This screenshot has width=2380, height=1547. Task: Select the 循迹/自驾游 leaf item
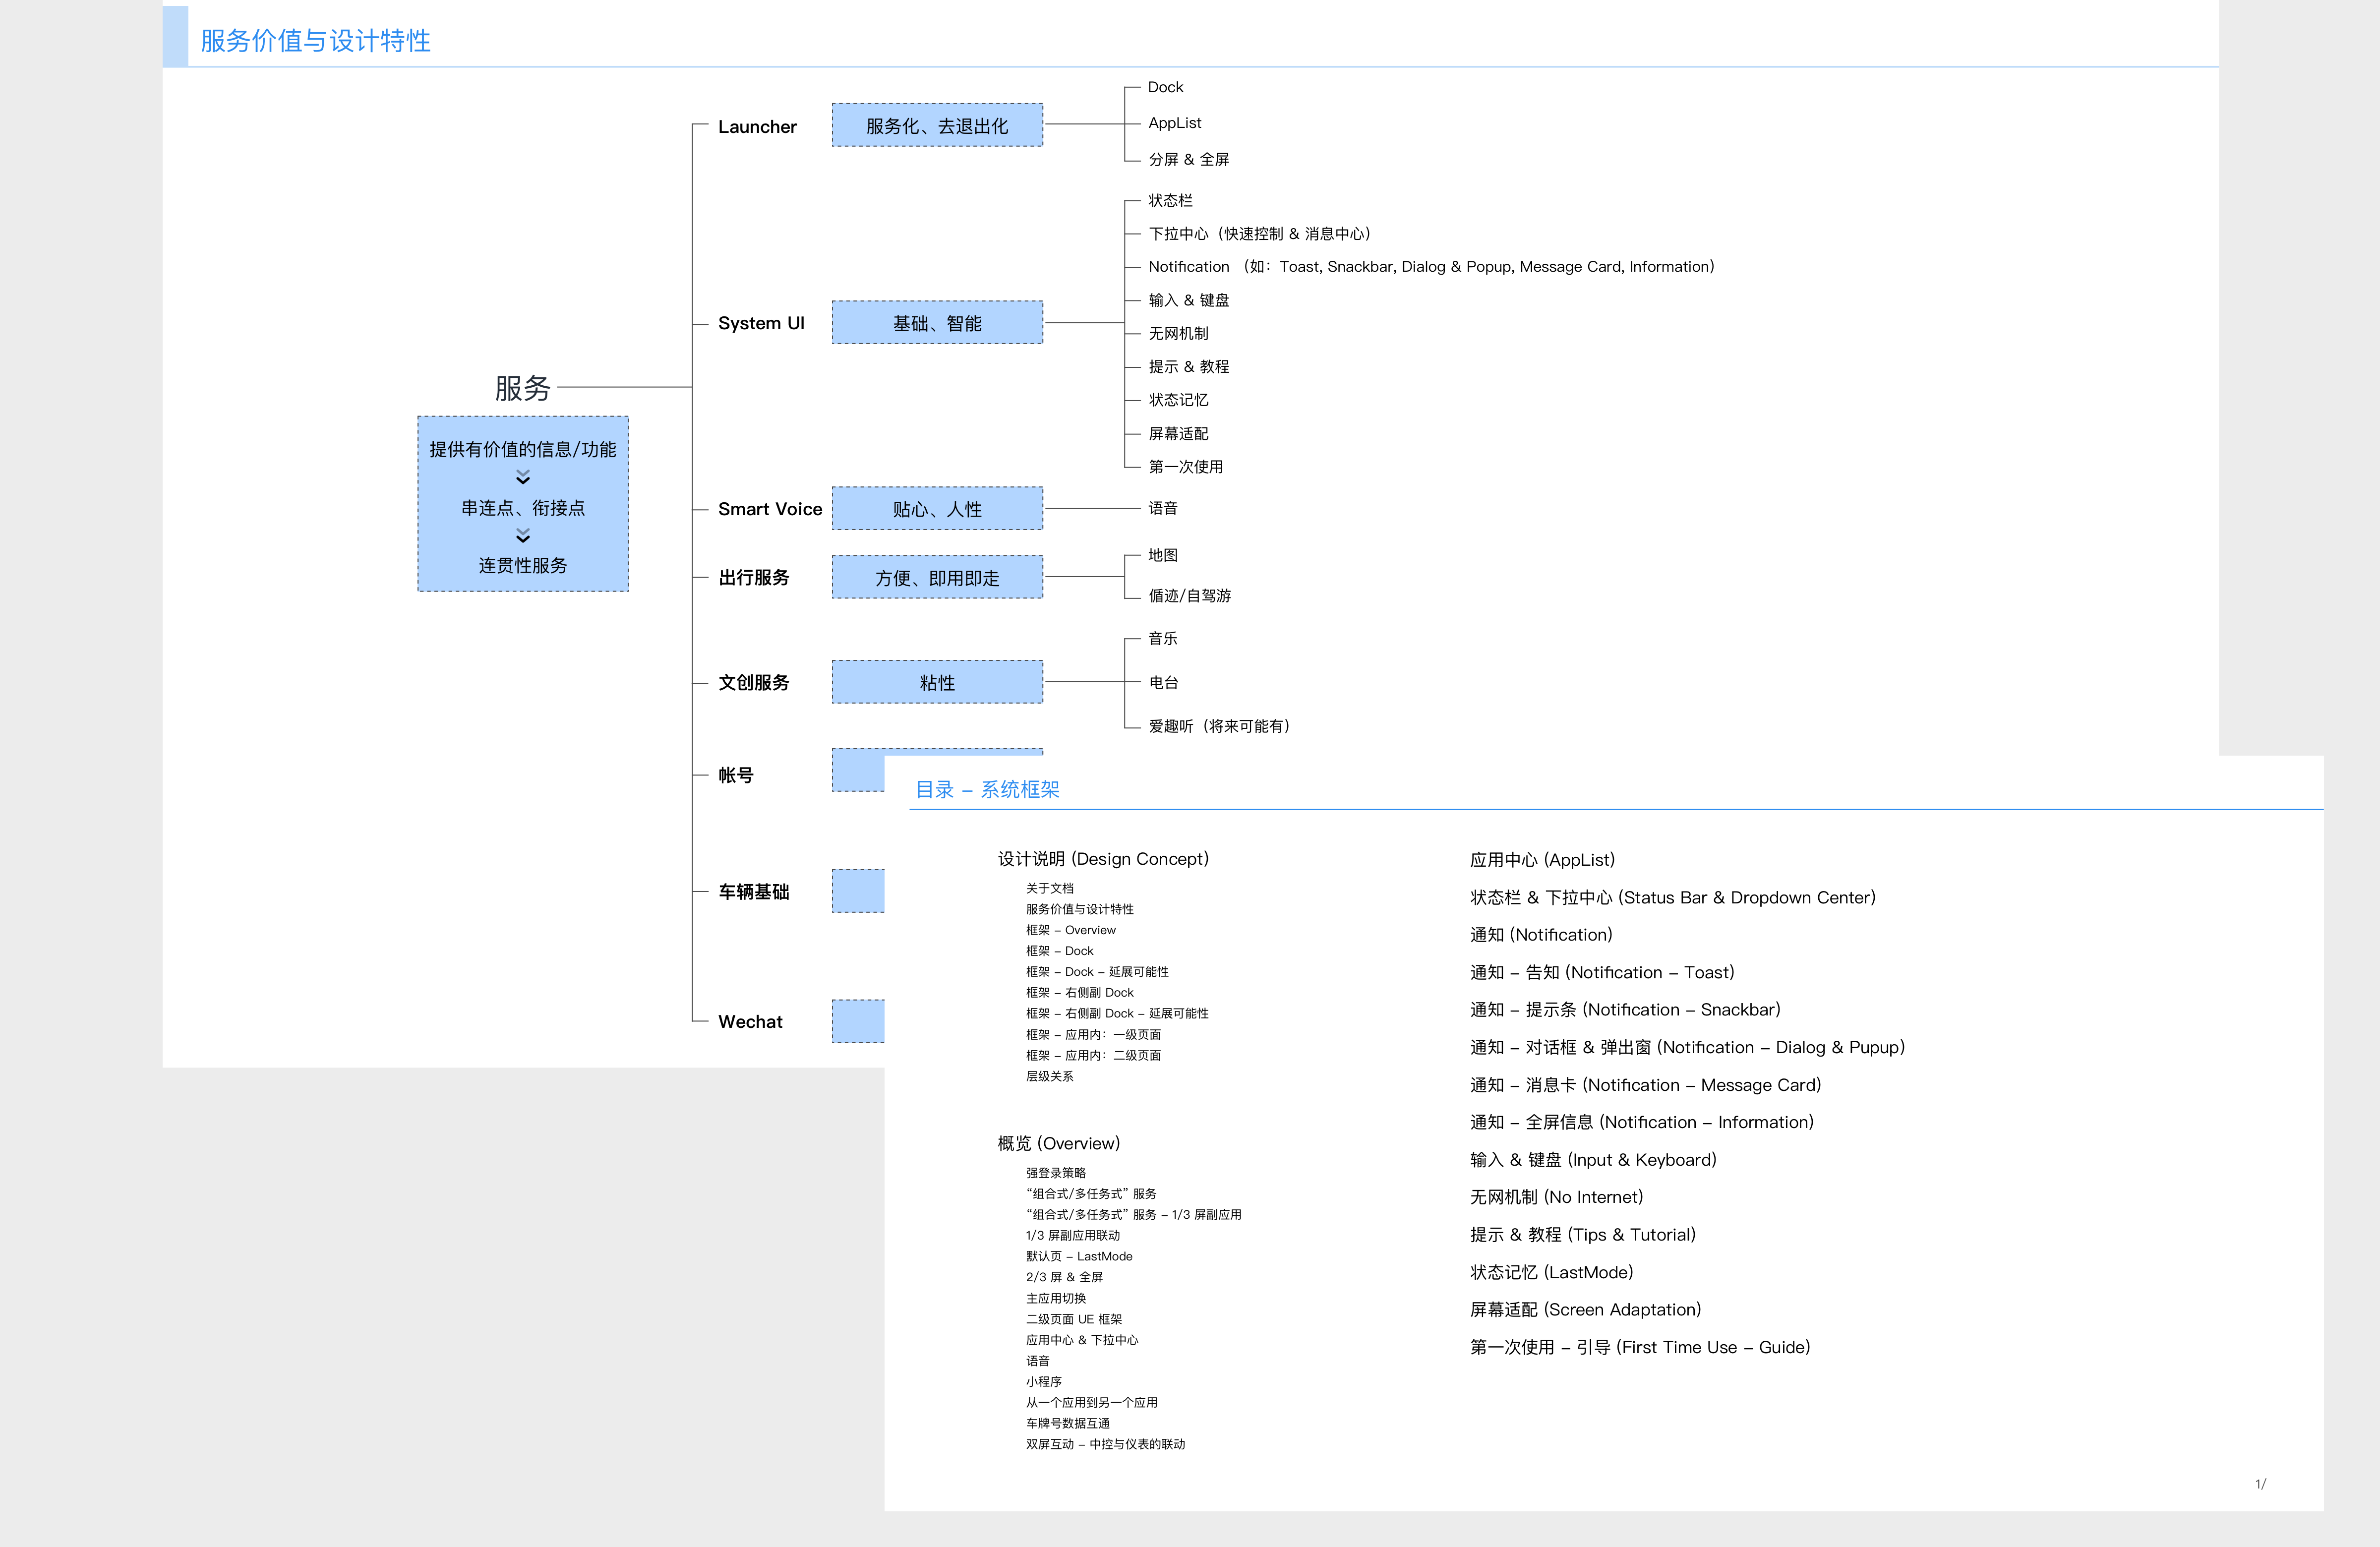[x=1189, y=596]
